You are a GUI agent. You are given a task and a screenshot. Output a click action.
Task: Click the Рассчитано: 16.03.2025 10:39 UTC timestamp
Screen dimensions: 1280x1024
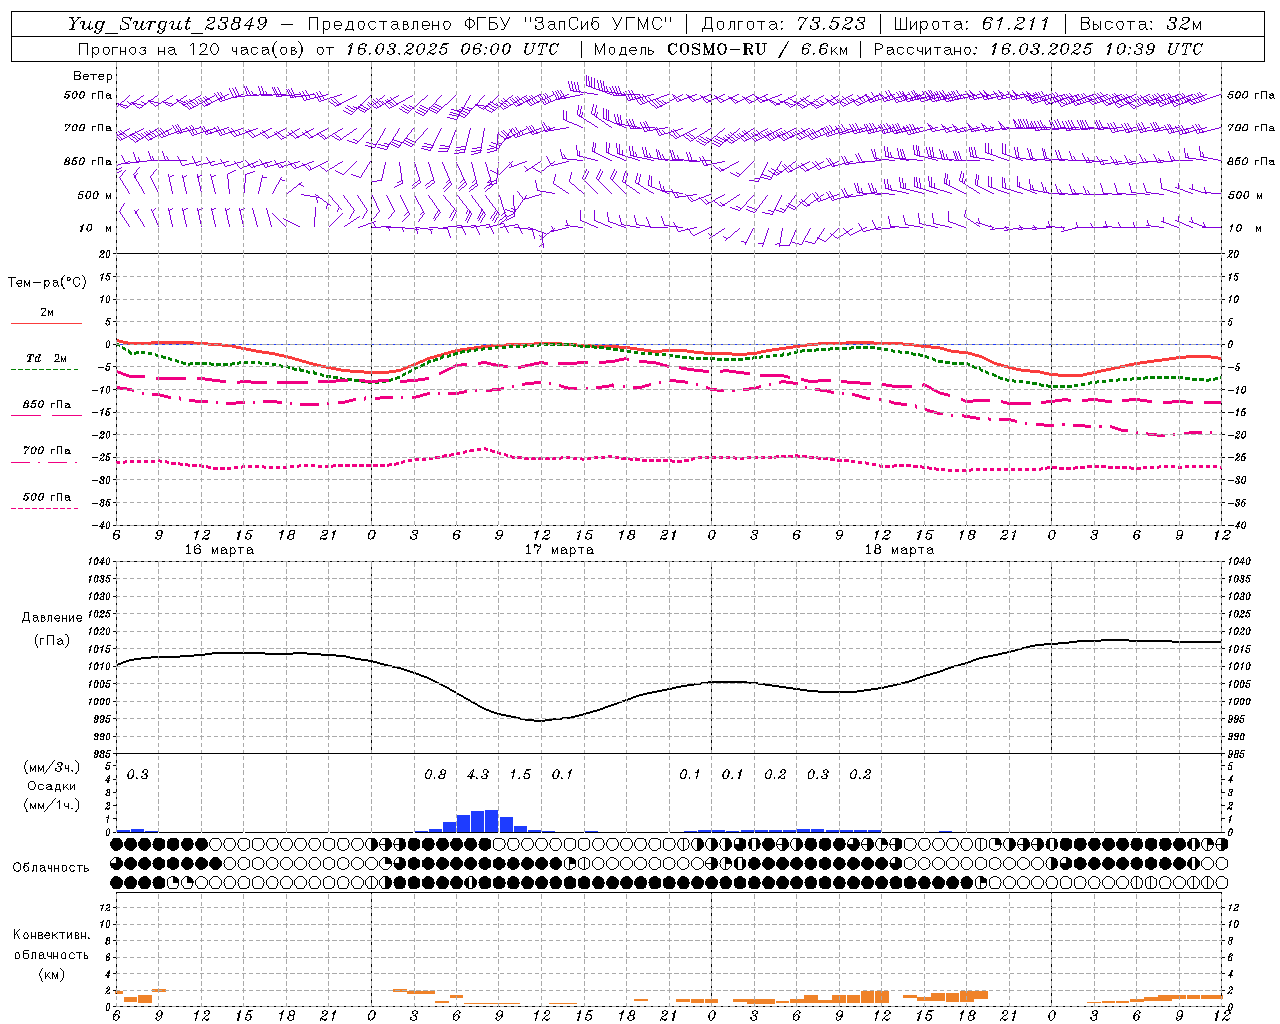click(x=1039, y=49)
